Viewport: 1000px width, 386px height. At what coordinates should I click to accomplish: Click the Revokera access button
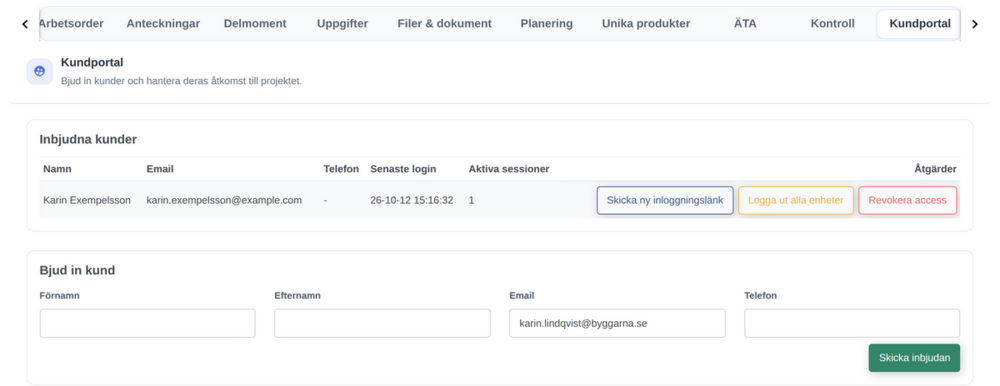(908, 200)
